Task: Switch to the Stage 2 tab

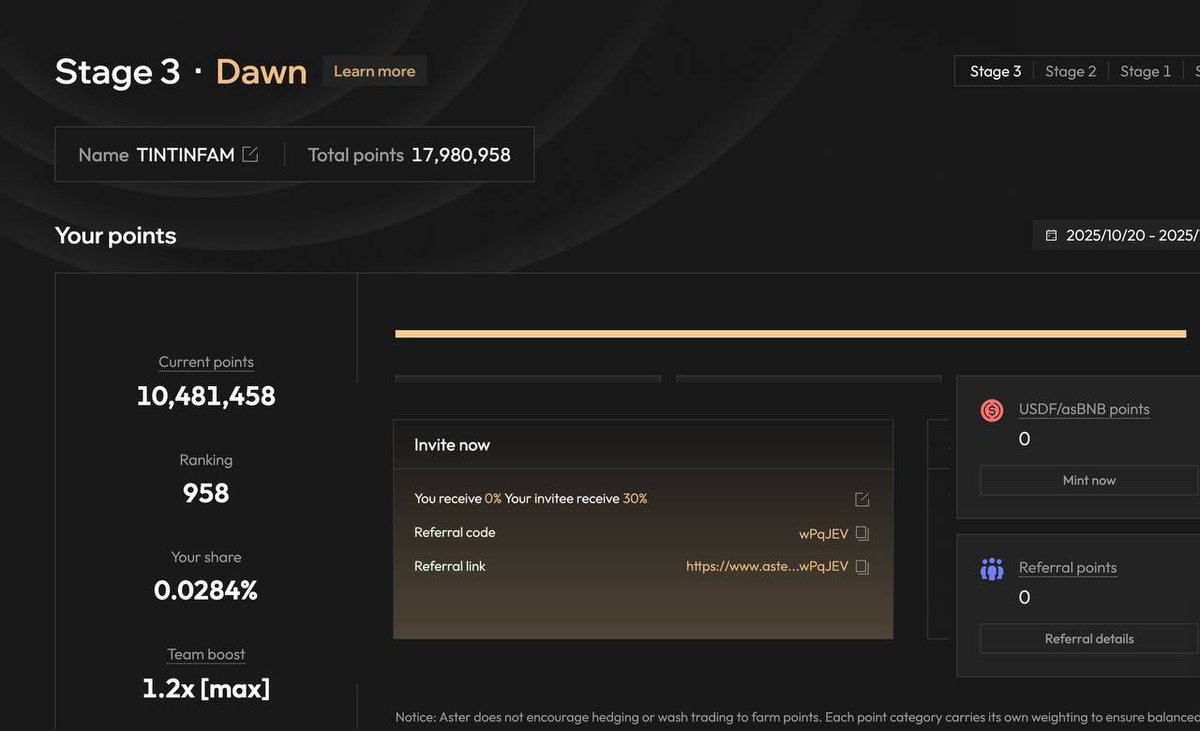Action: [x=1071, y=71]
